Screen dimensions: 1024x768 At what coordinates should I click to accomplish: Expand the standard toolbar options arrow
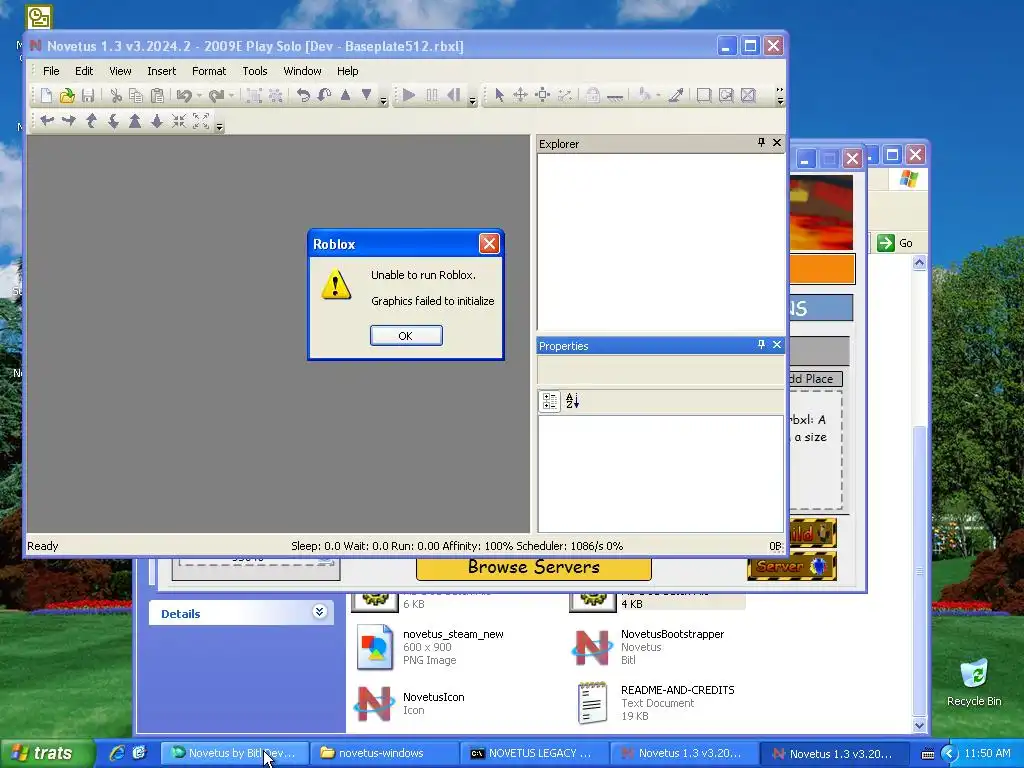pyautogui.click(x=383, y=101)
